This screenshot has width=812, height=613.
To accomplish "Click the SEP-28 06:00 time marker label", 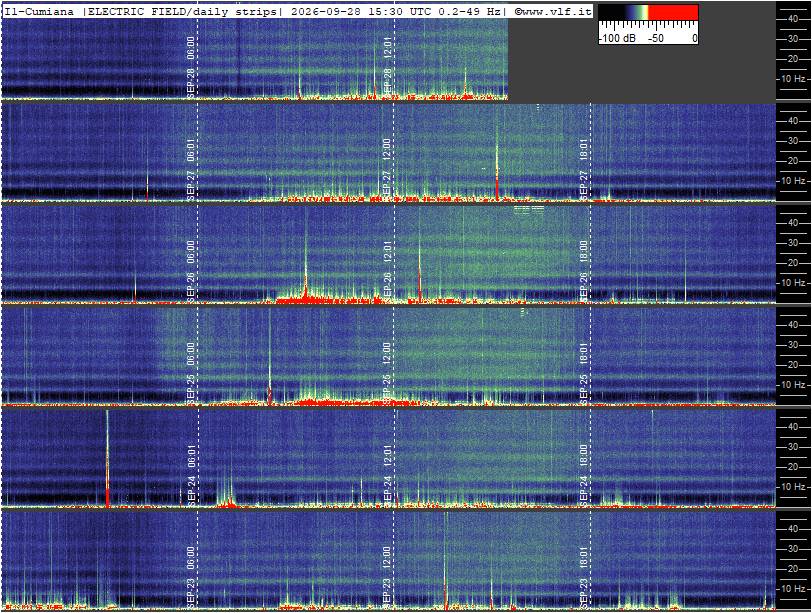I will click(x=191, y=67).
